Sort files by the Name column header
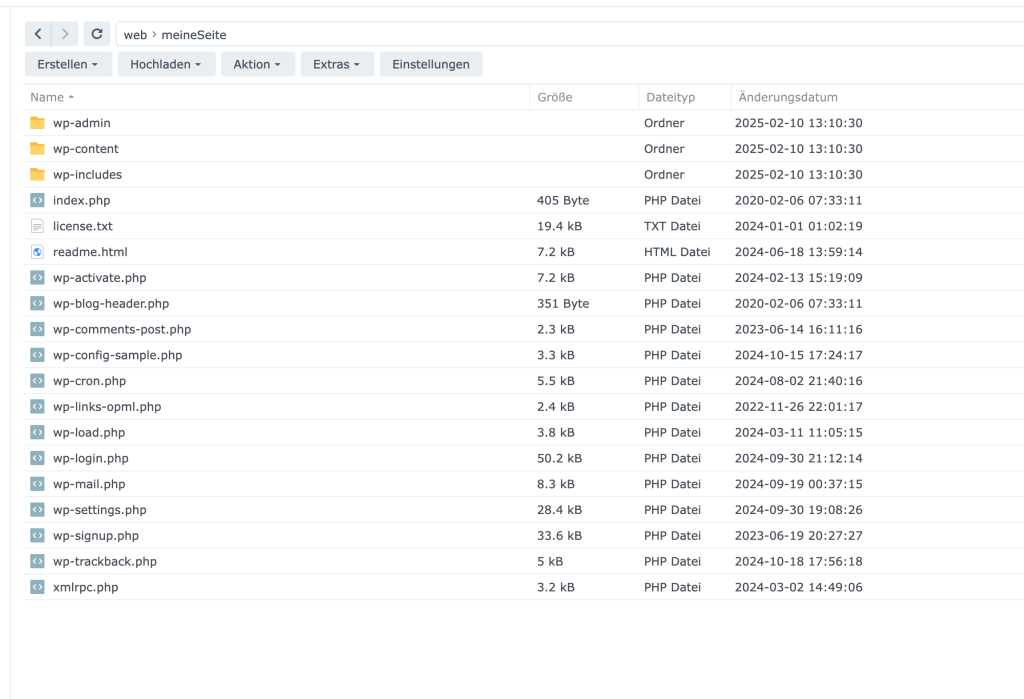 point(47,97)
